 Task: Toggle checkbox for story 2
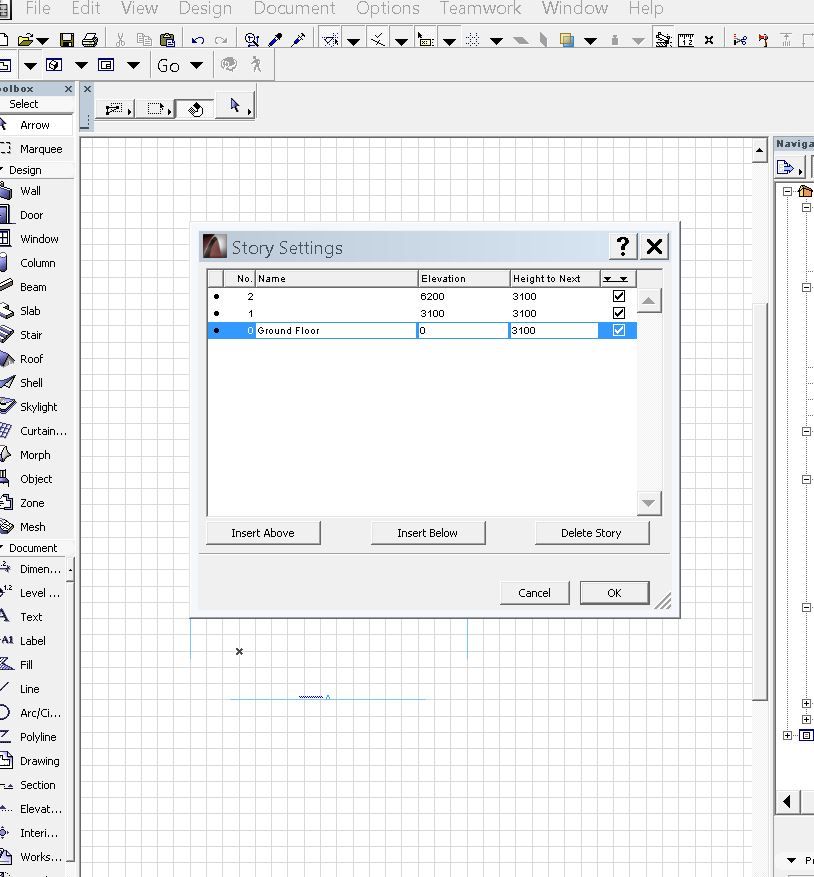pyautogui.click(x=618, y=296)
